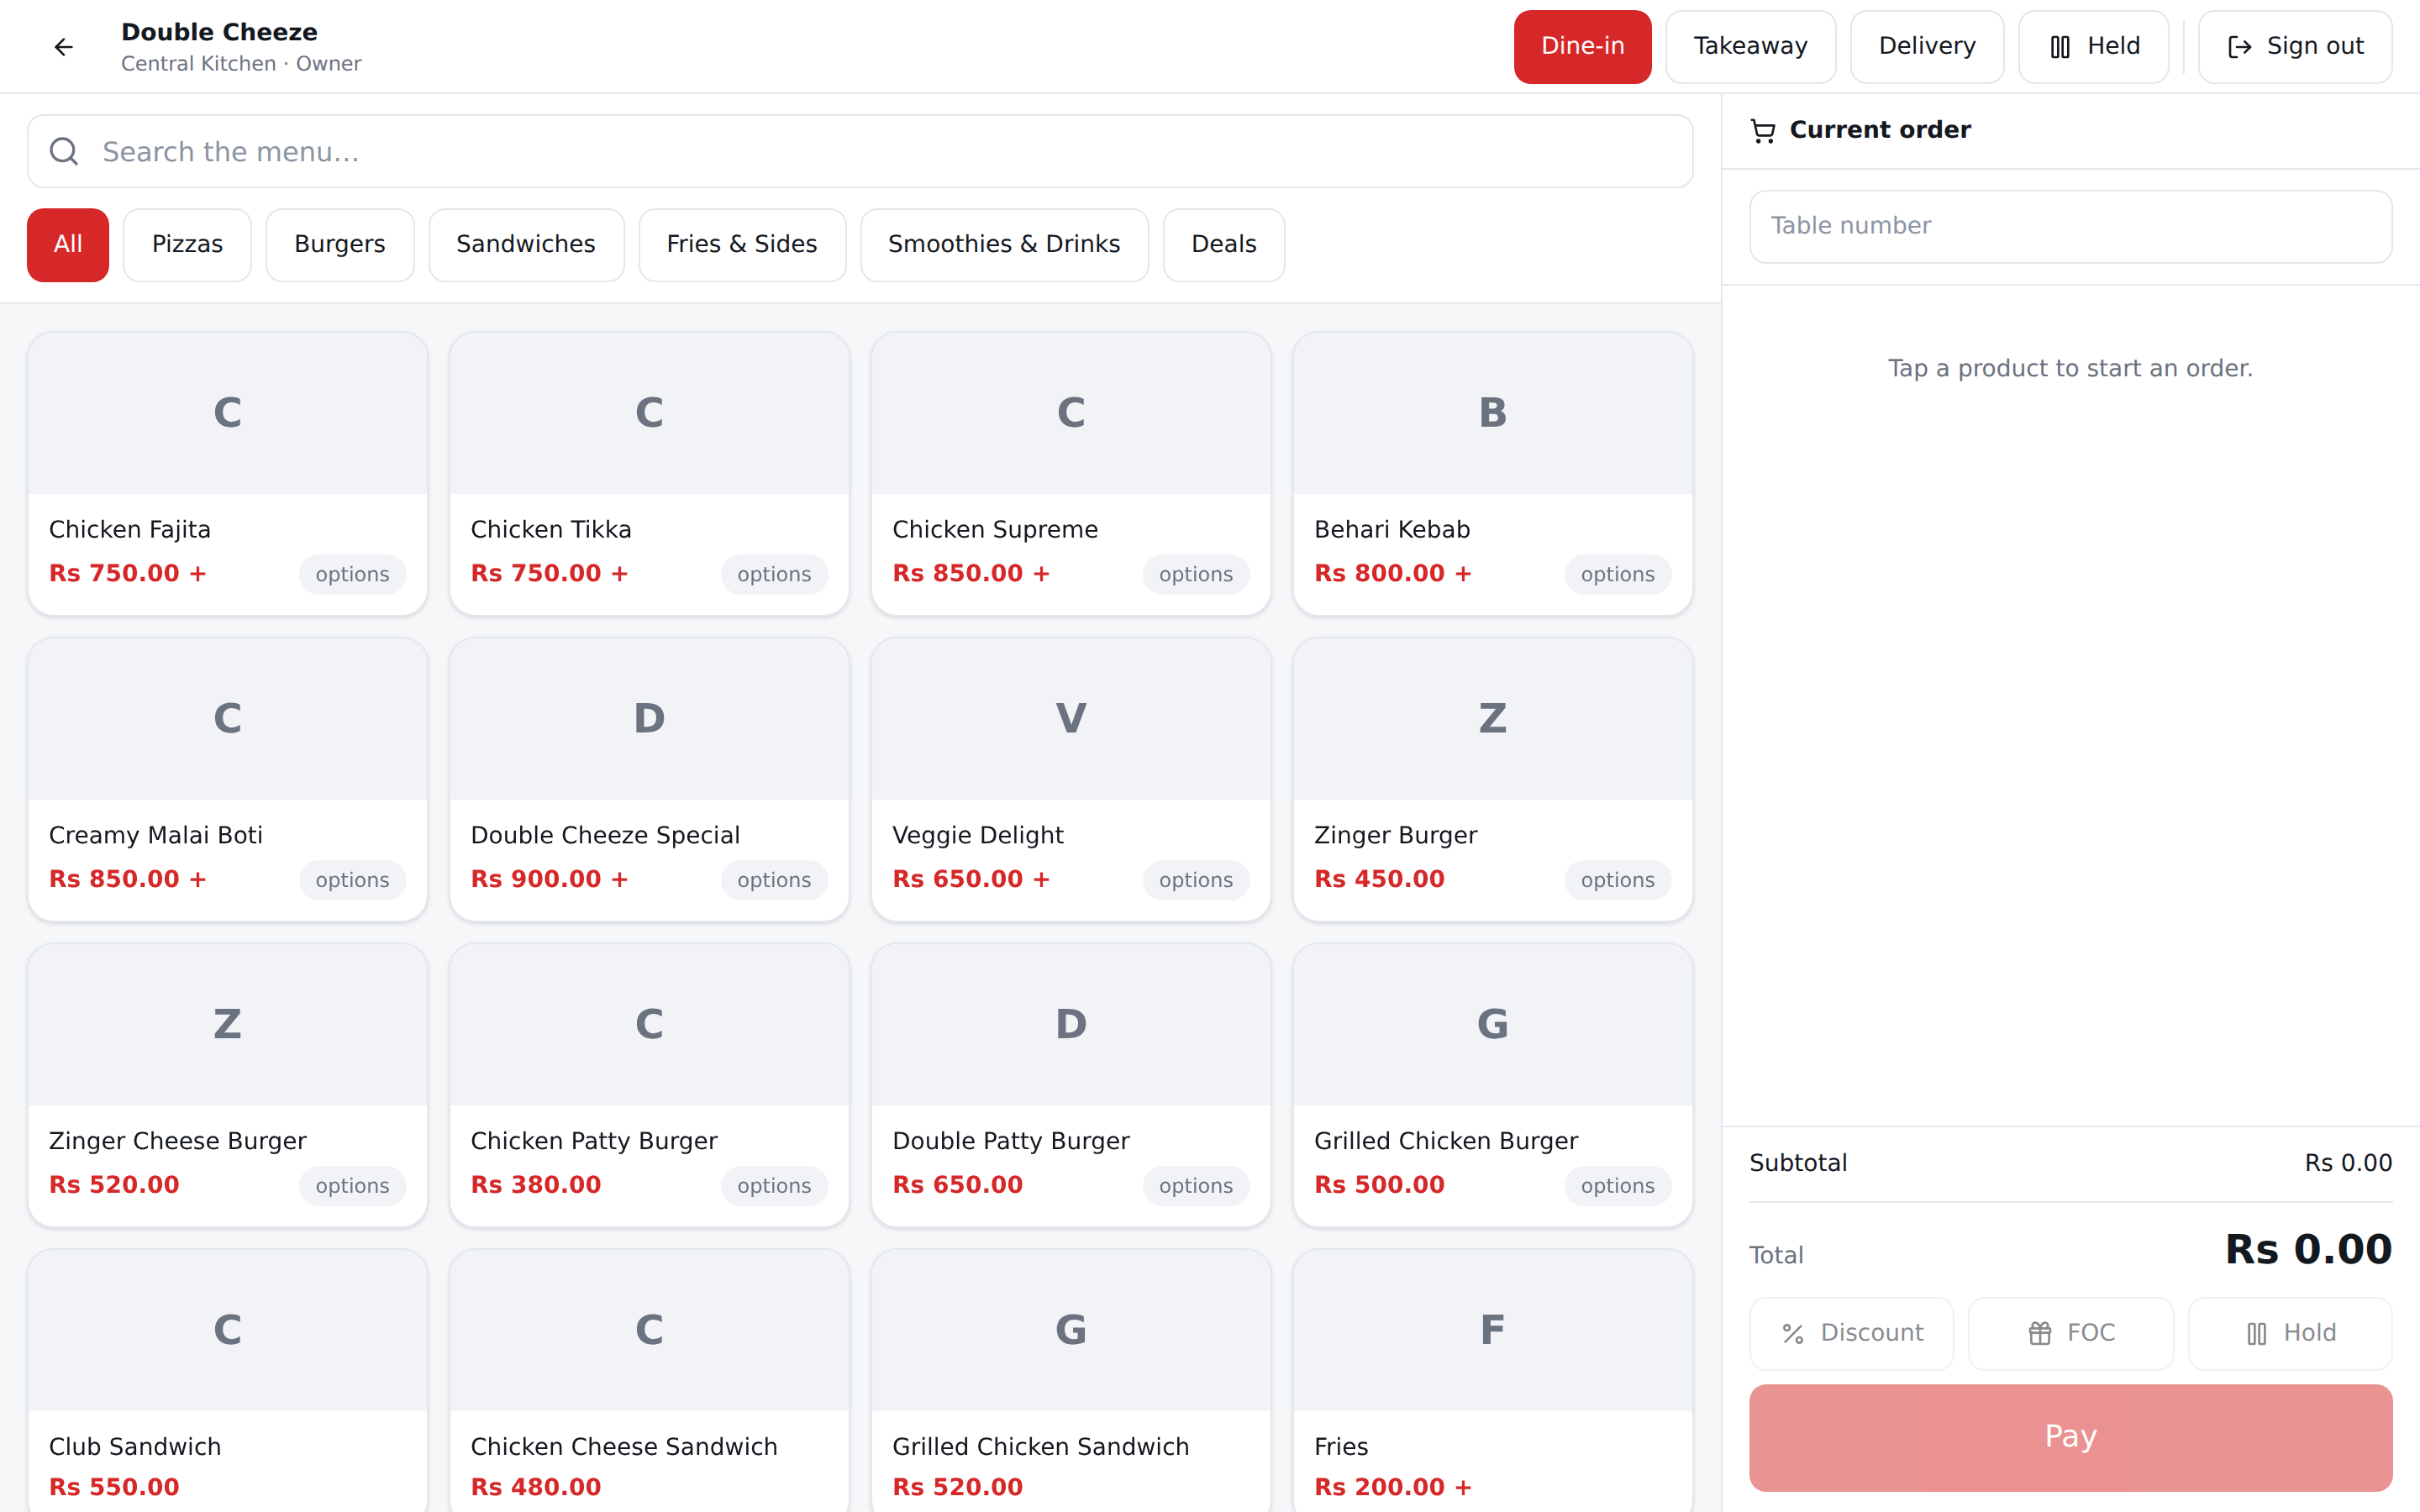Open options for Creamy Malai Boti
Image resolution: width=2420 pixels, height=1512 pixels.
(x=352, y=880)
